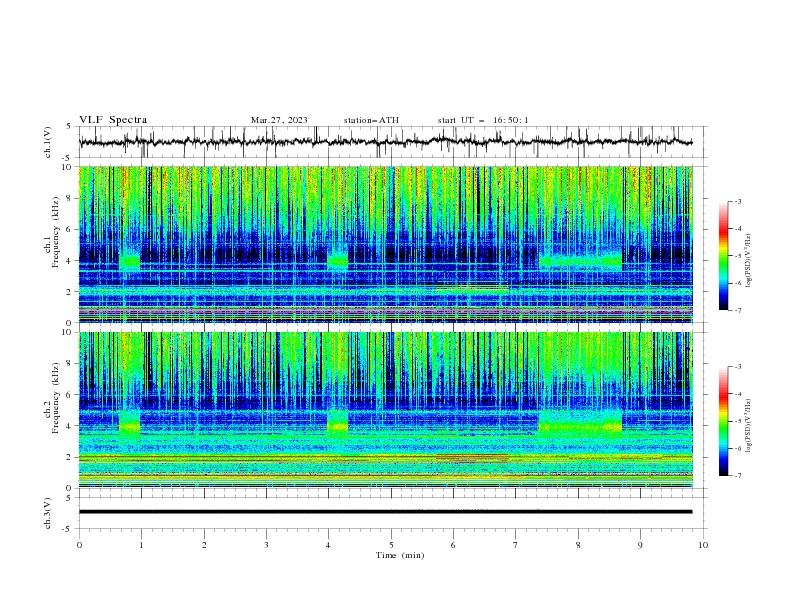Click the ch.1 waveform trace panel
The width and height of the screenshot is (792, 612).
[x=393, y=142]
